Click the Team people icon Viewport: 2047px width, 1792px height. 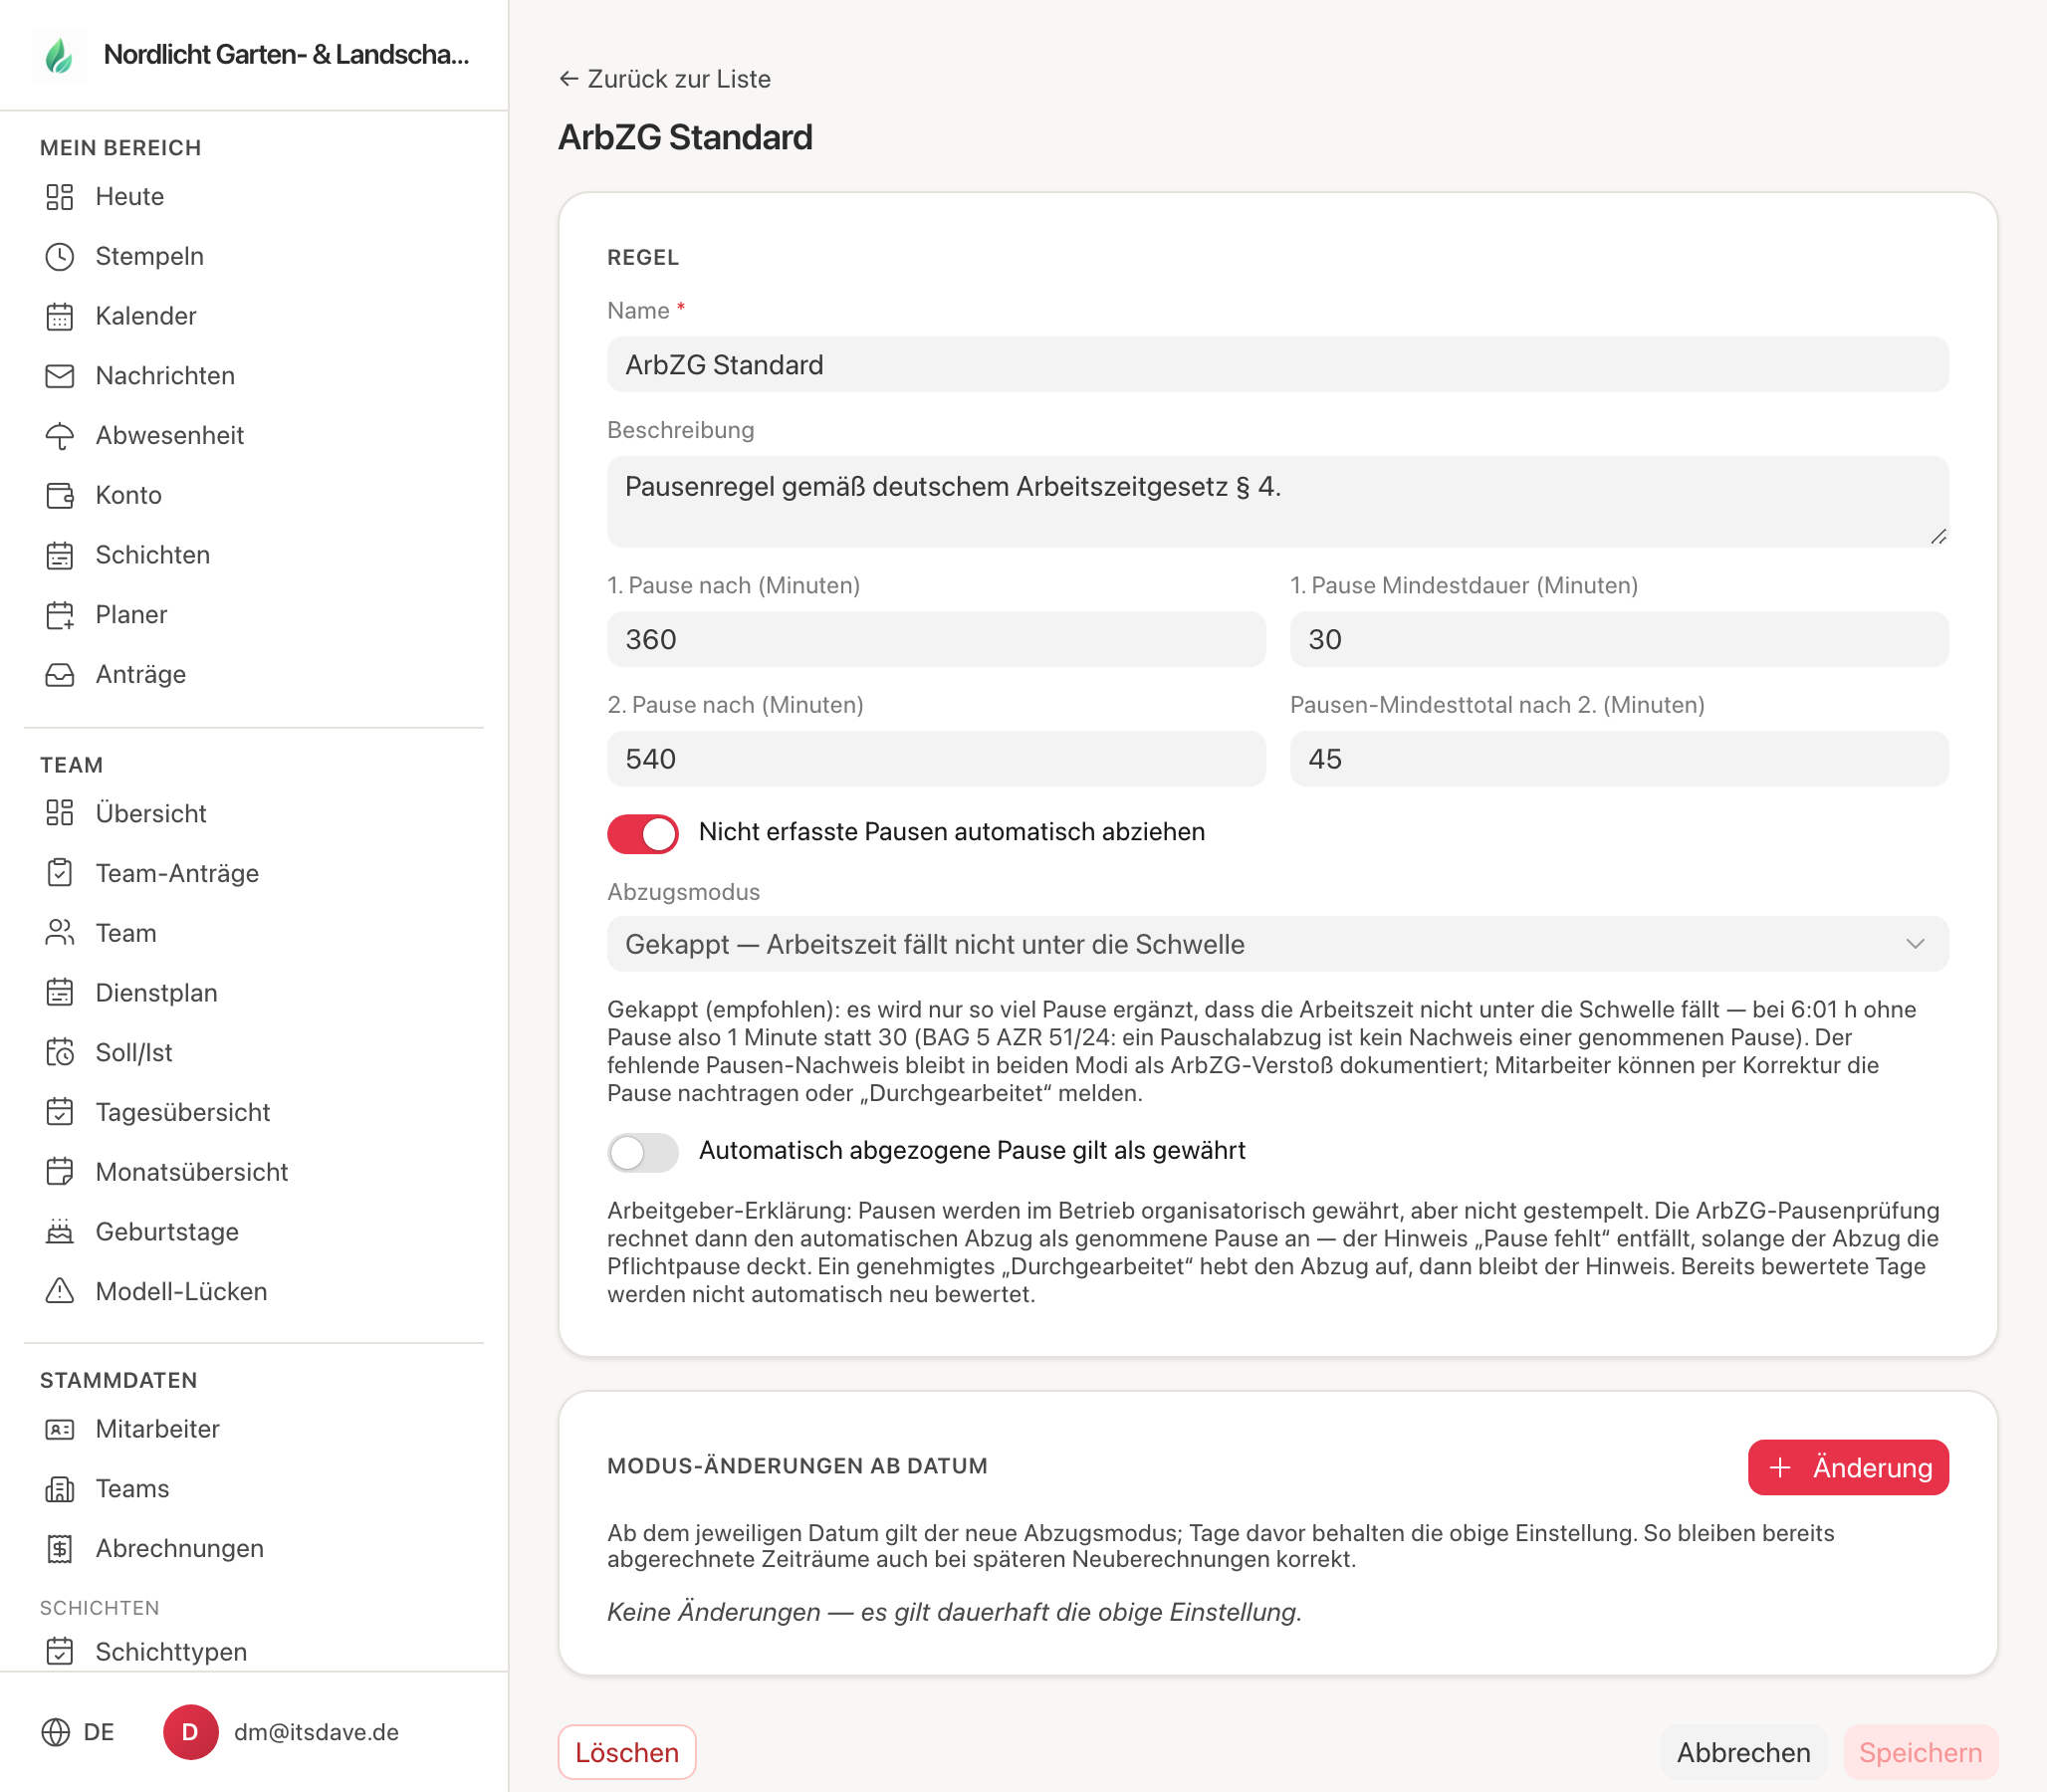(x=59, y=934)
